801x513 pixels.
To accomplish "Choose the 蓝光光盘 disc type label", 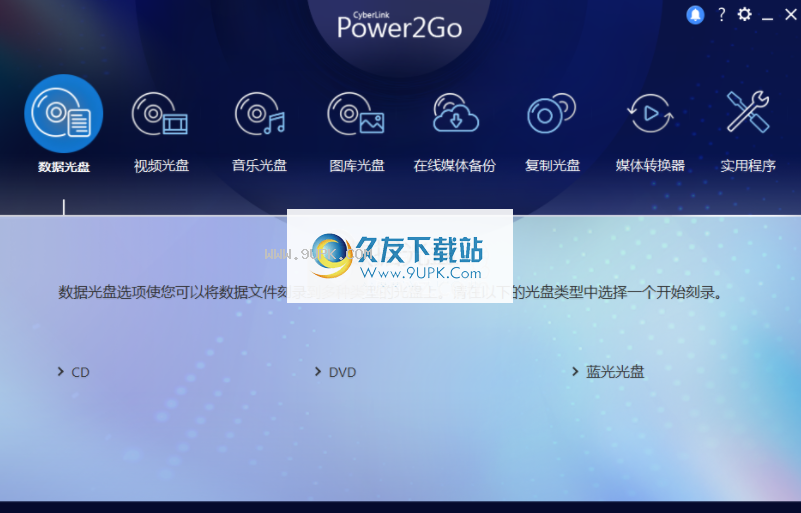I will tap(615, 371).
